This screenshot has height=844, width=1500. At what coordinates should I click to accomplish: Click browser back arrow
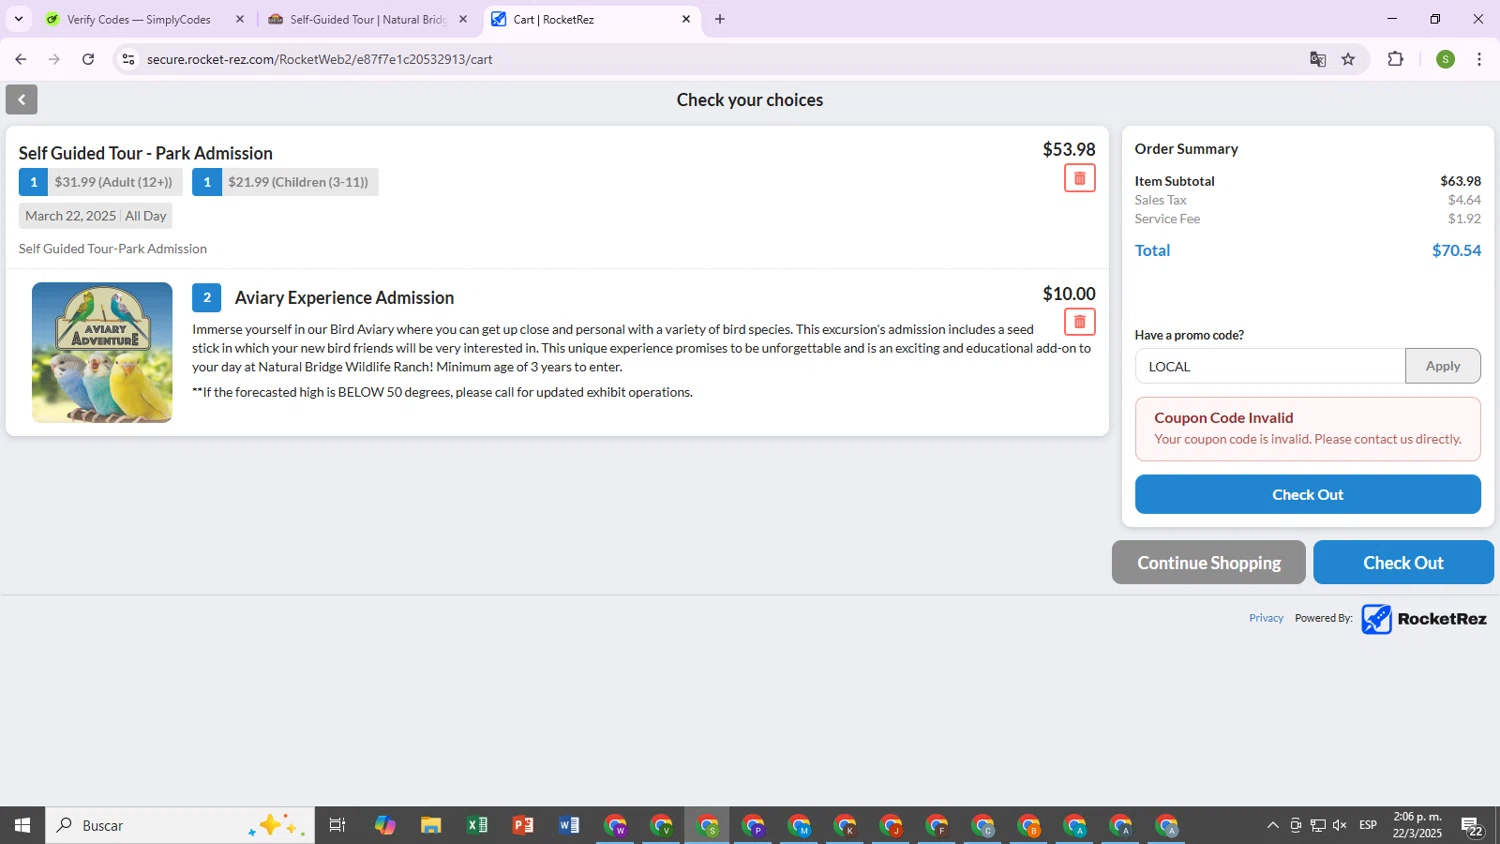tap(20, 59)
